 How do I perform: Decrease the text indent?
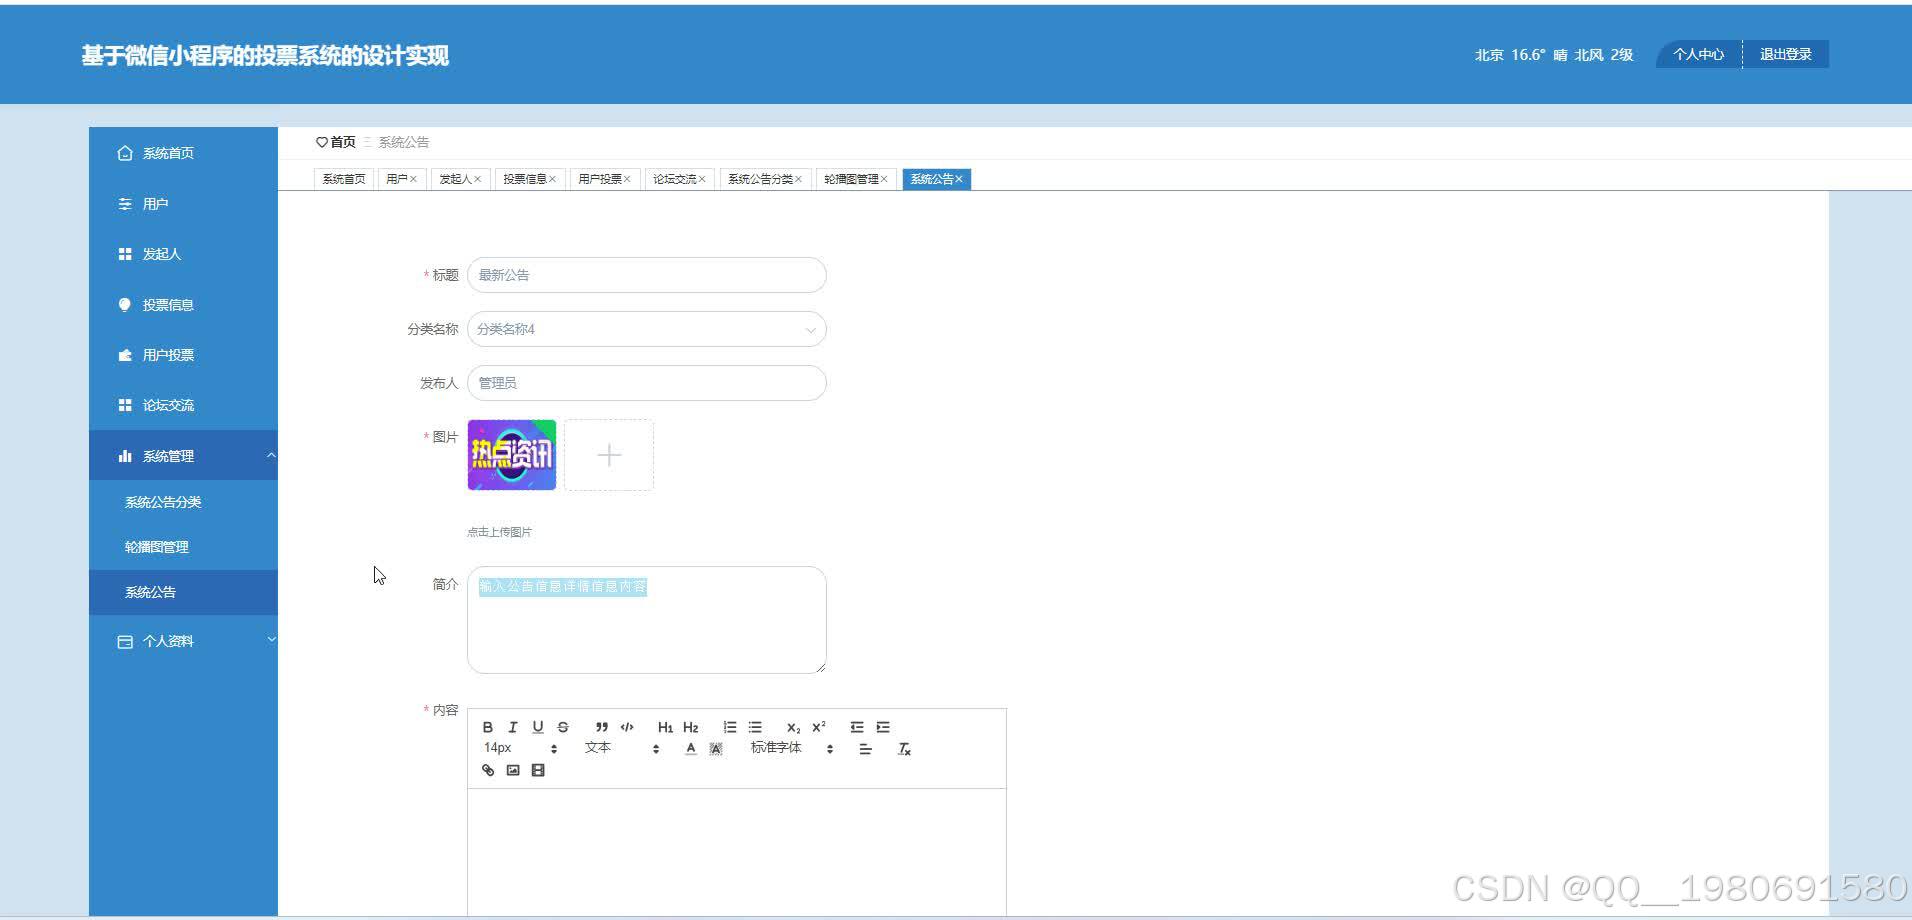click(x=857, y=727)
